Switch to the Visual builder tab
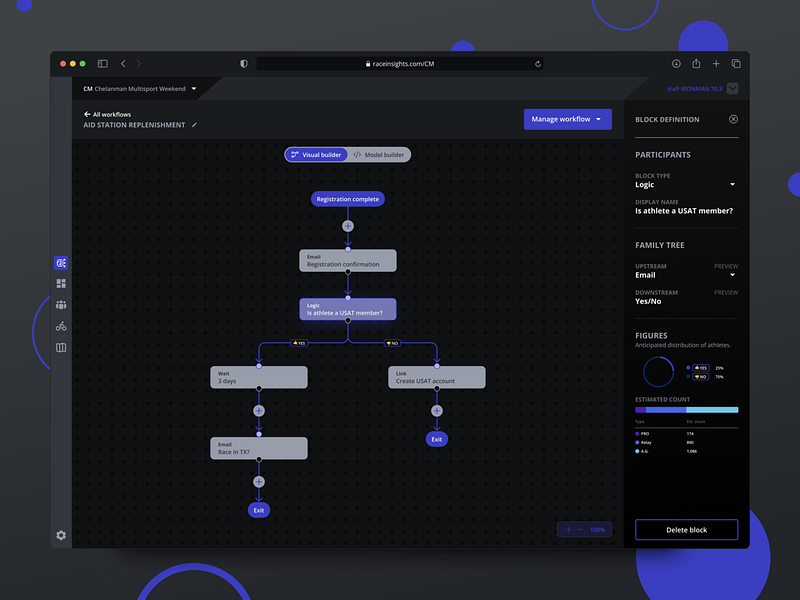This screenshot has width=800, height=600. tap(316, 154)
